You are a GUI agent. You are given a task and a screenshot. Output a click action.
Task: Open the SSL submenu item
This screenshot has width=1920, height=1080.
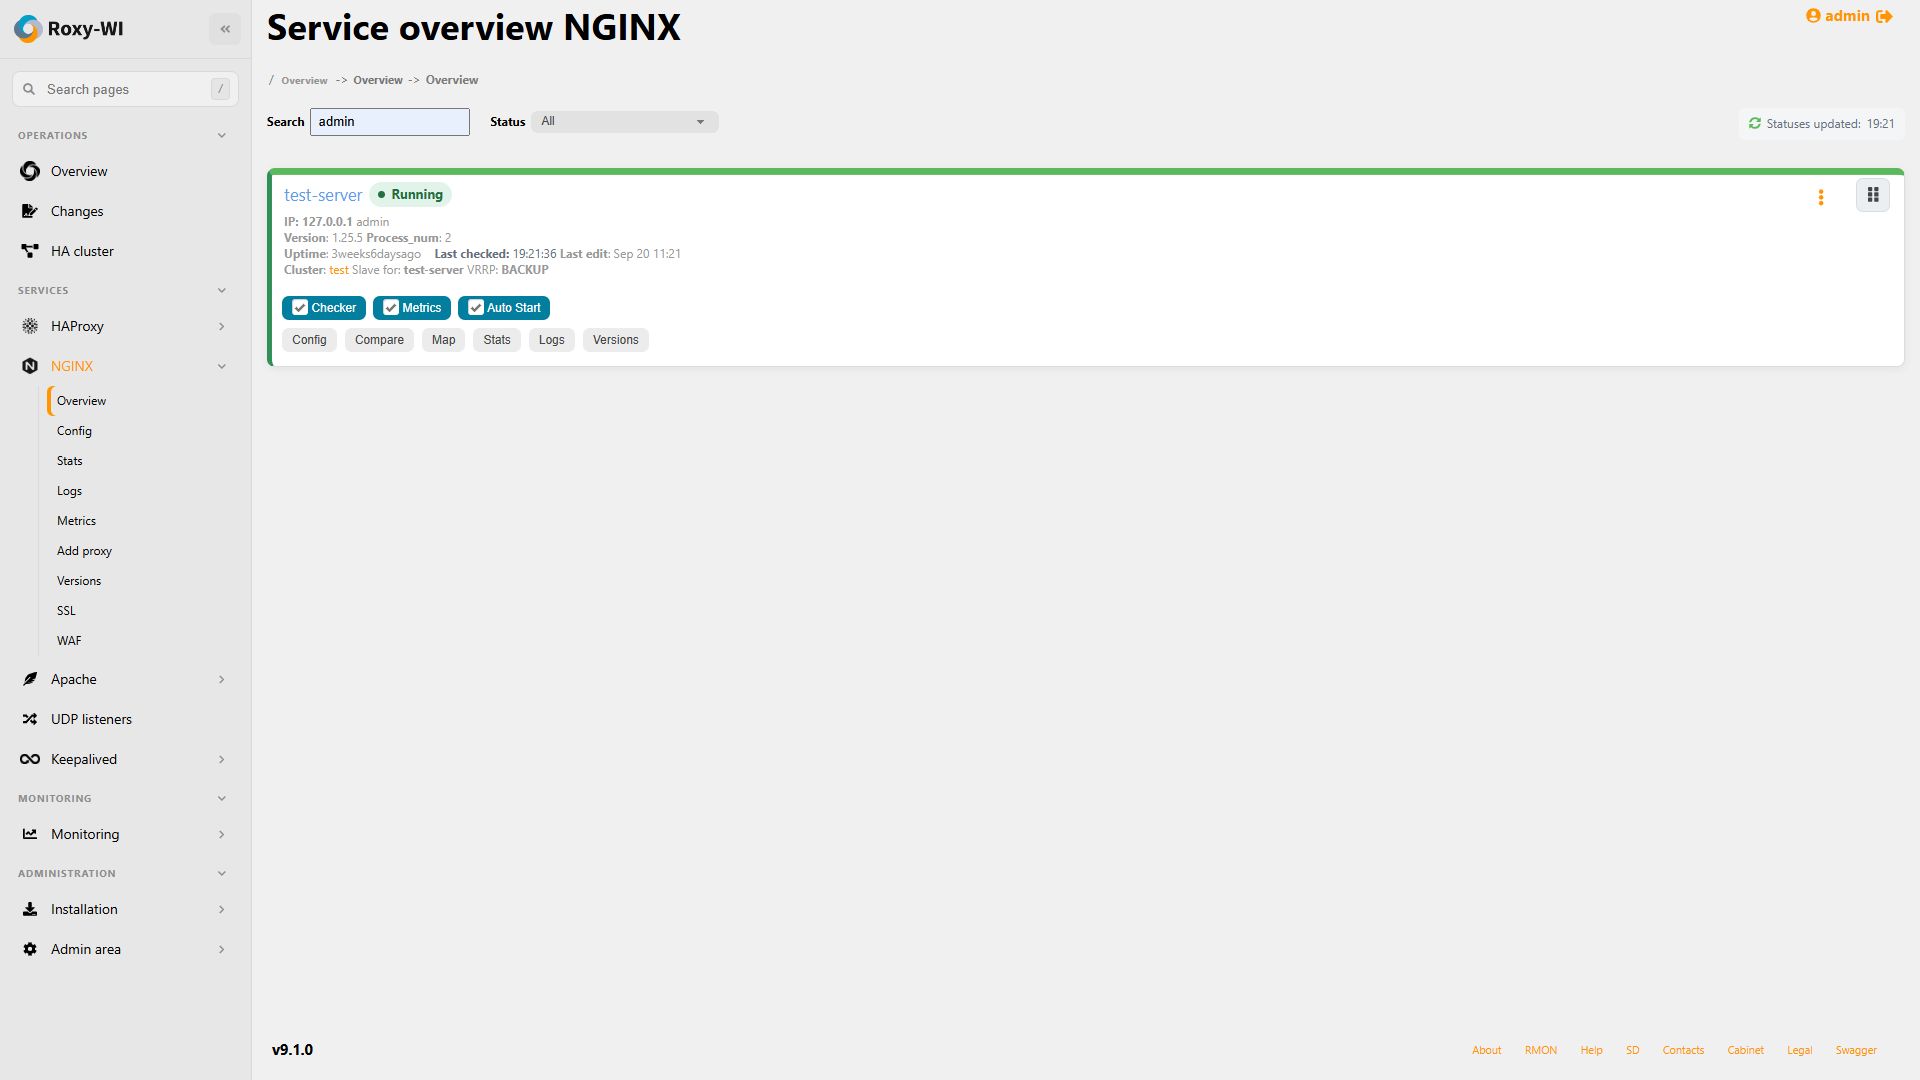(66, 611)
